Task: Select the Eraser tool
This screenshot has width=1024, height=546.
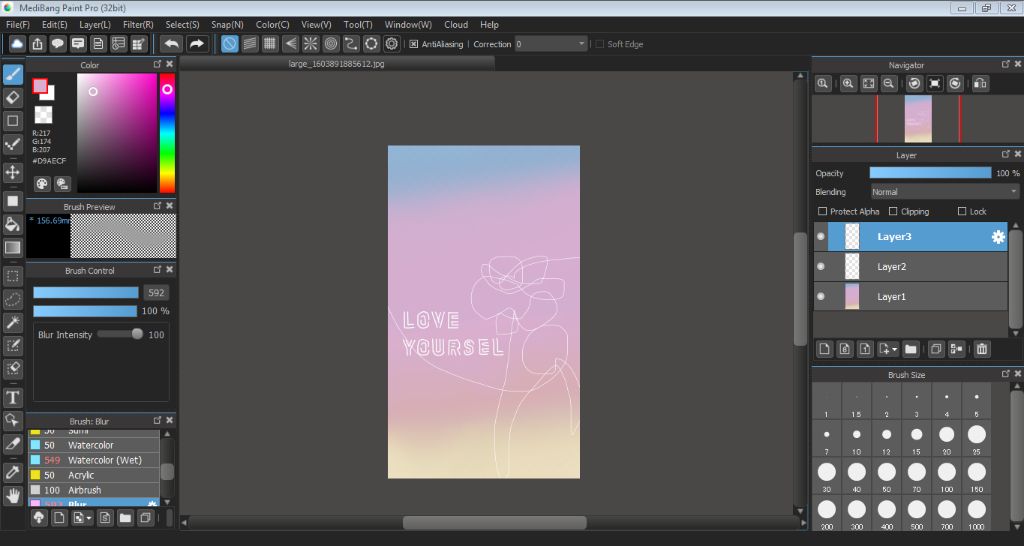Action: [x=12, y=98]
